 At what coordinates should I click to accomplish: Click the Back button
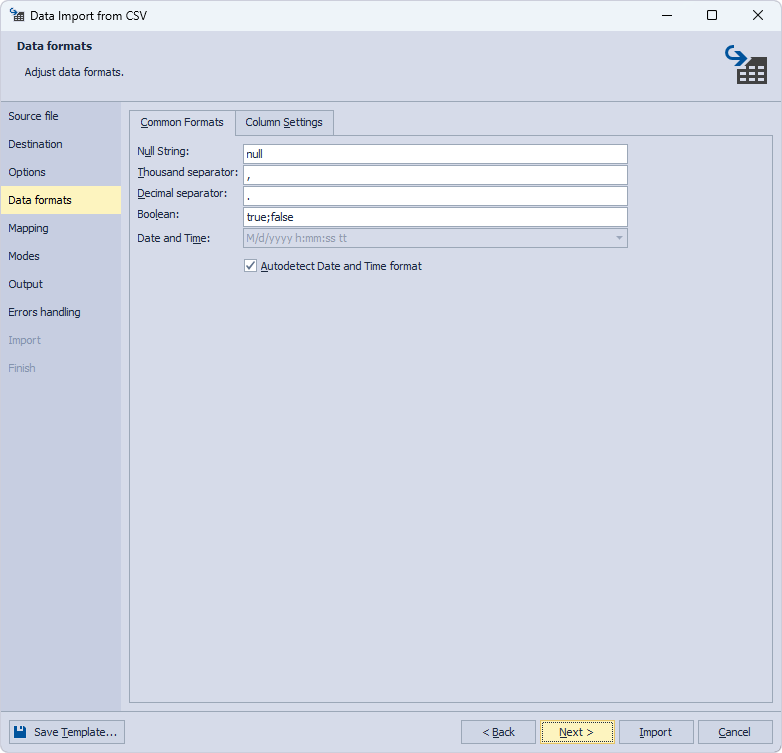(498, 732)
